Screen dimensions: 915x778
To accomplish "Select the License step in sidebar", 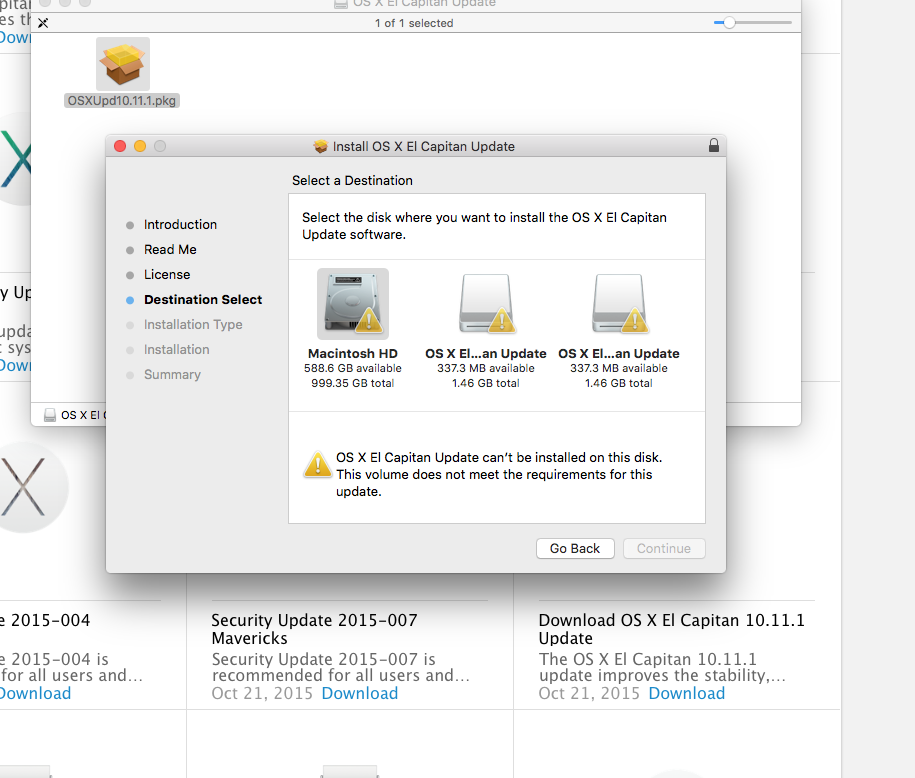I will pos(167,275).
